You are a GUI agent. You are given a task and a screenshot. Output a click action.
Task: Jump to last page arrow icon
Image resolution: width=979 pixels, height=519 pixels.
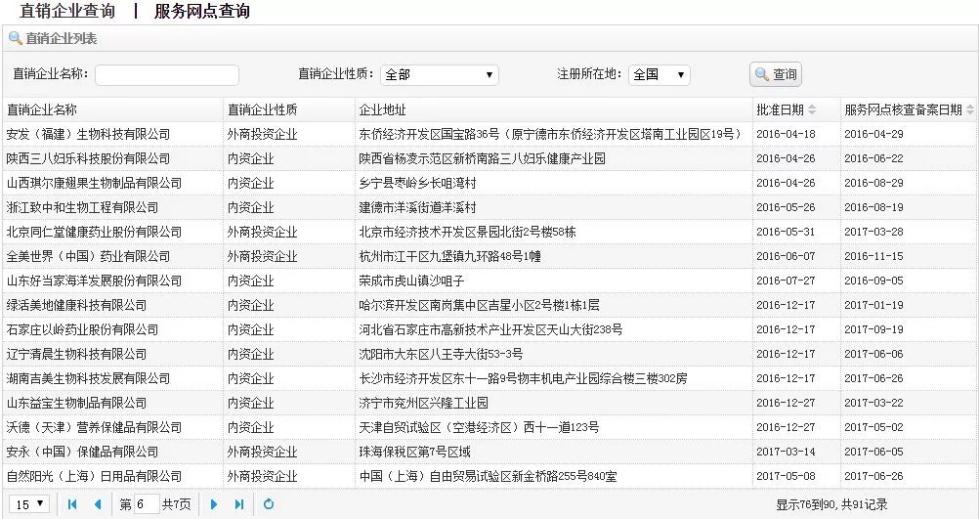(x=238, y=503)
